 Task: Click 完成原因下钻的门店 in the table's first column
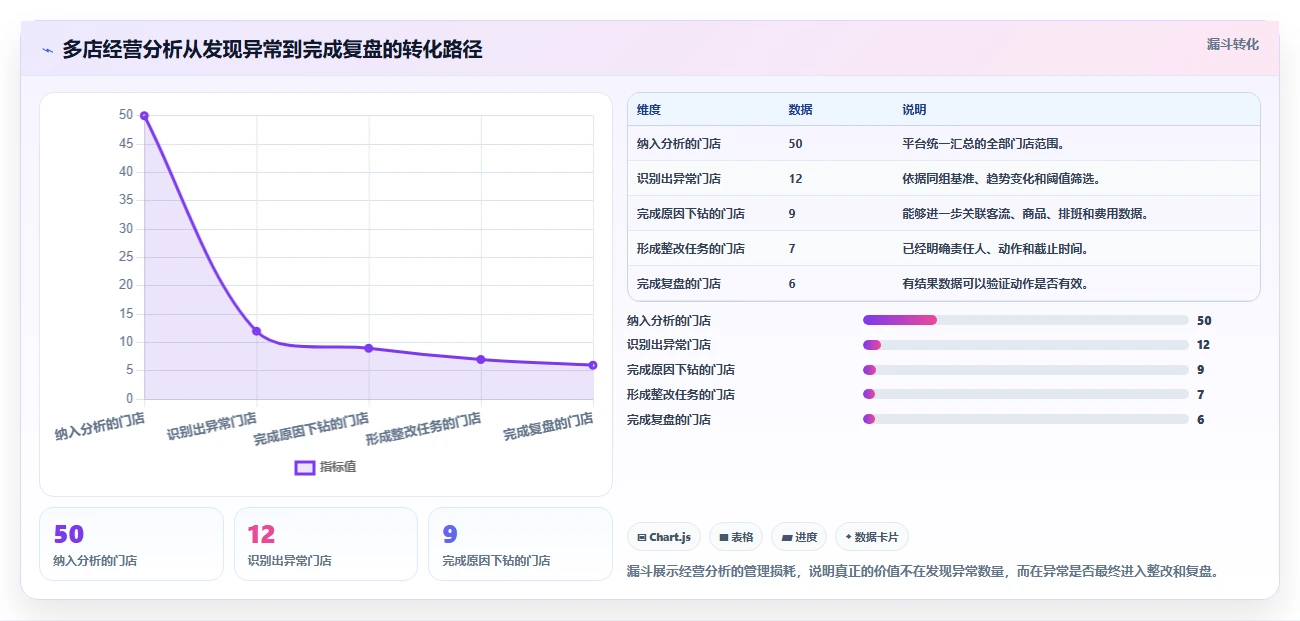click(691, 214)
